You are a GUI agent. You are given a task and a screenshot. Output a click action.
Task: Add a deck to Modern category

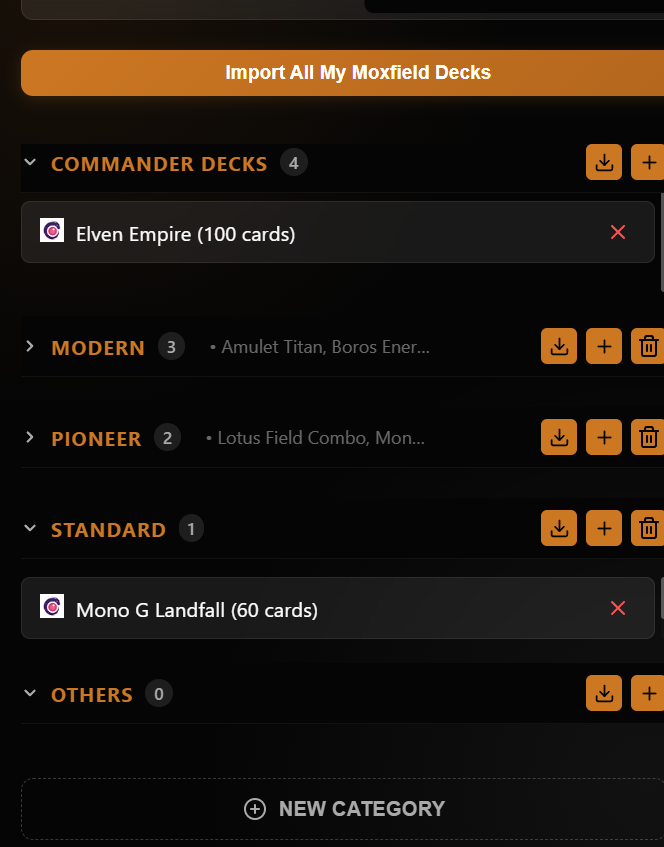click(x=604, y=347)
